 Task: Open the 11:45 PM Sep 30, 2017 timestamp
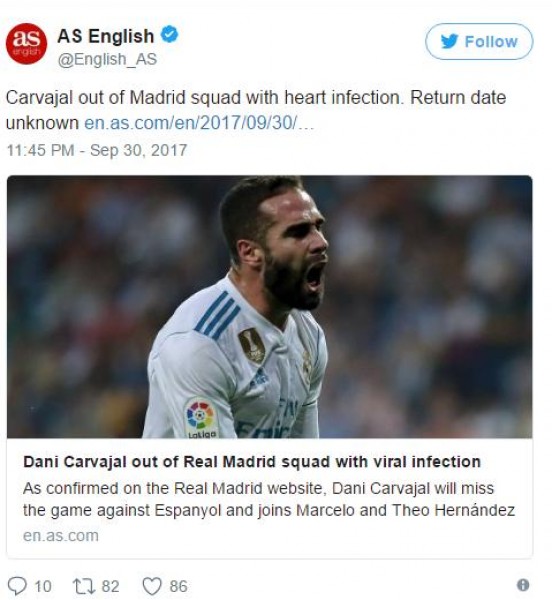97,150
